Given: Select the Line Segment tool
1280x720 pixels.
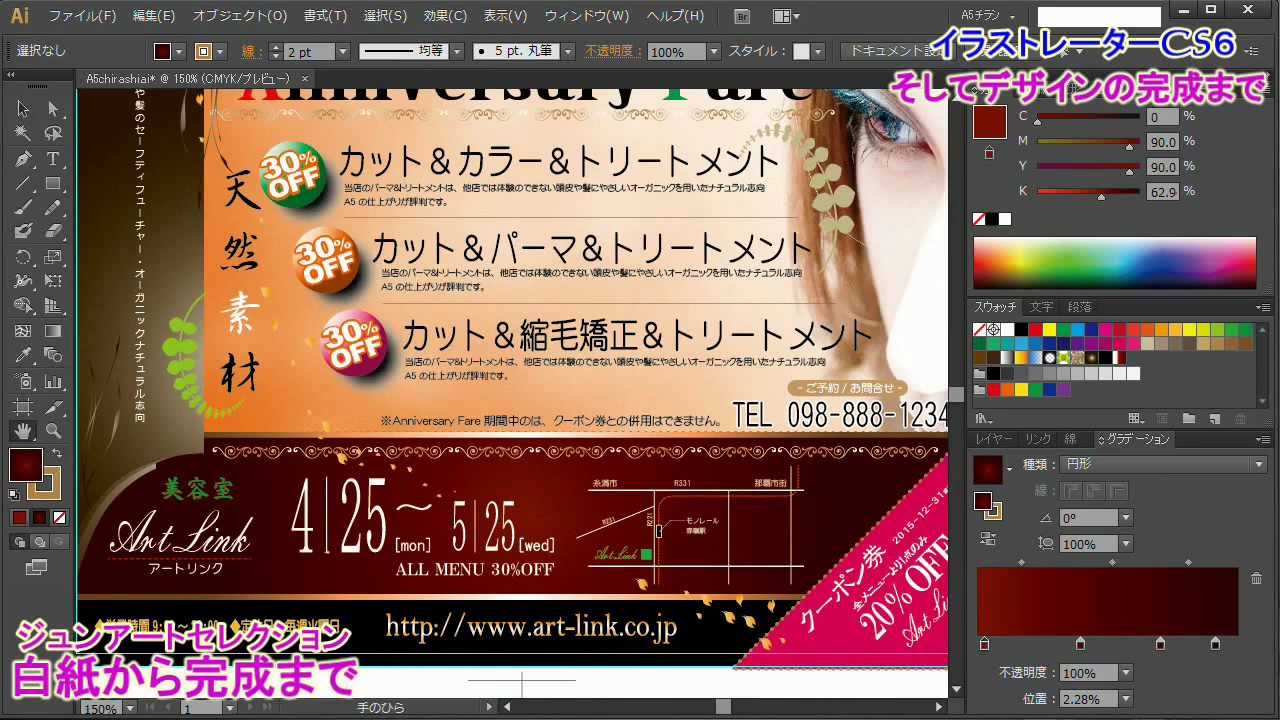Looking at the screenshot, I should tap(23, 183).
